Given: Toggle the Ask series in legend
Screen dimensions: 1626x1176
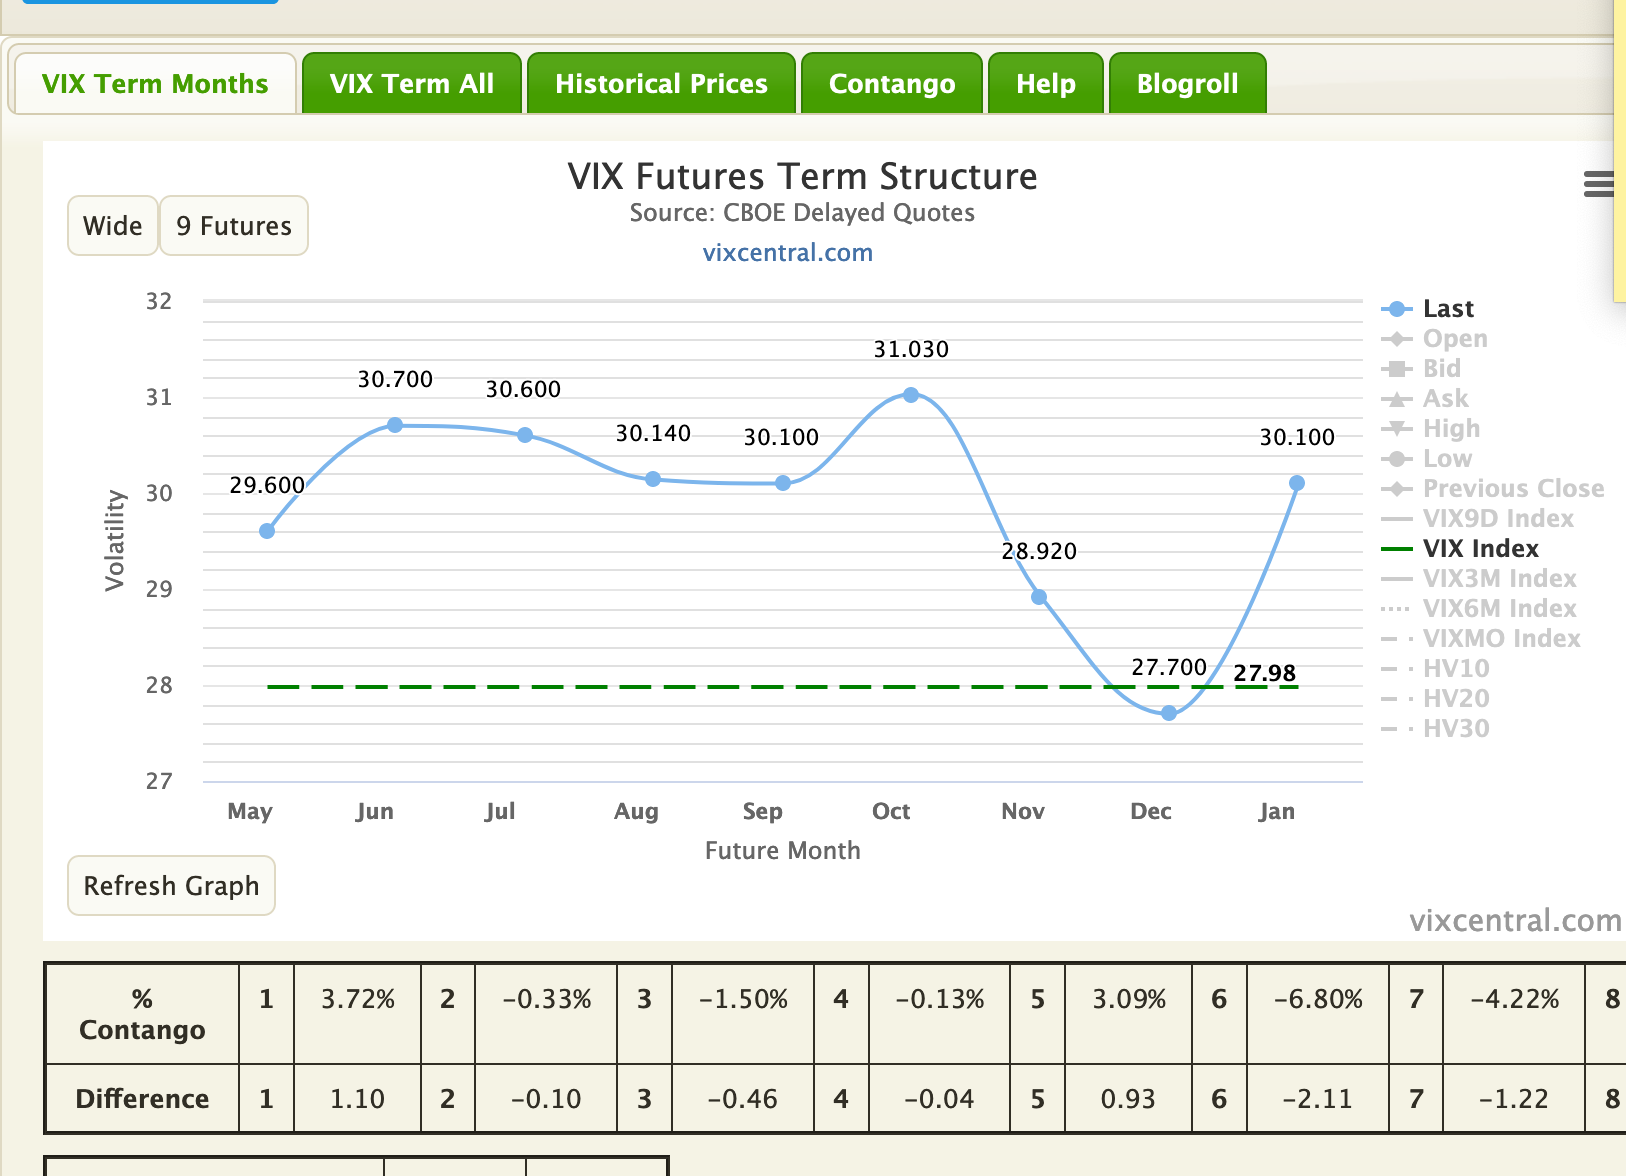Looking at the screenshot, I should pos(1425,399).
